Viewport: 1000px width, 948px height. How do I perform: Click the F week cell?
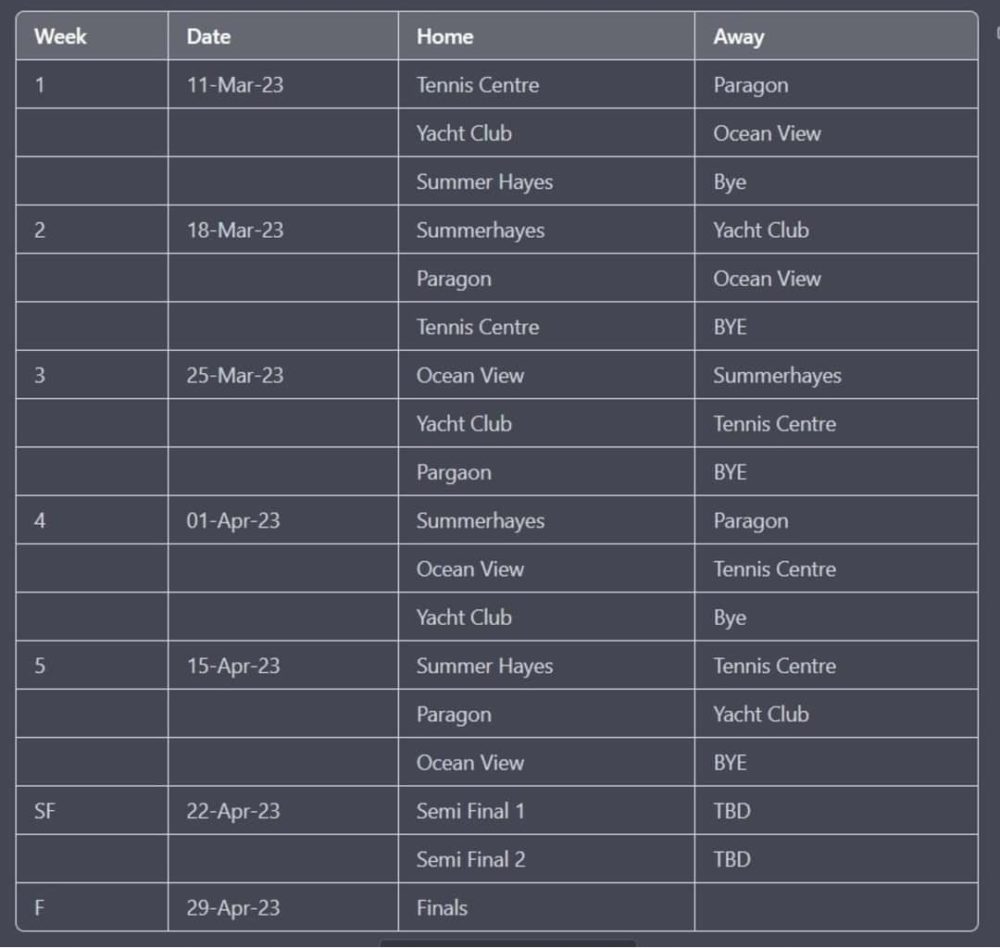coord(92,908)
